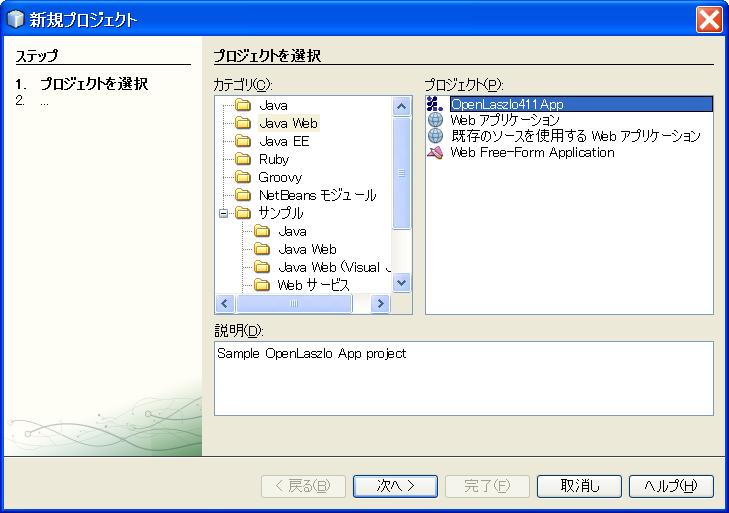
Task: Click the Groovy folder icon
Action: (x=243, y=177)
